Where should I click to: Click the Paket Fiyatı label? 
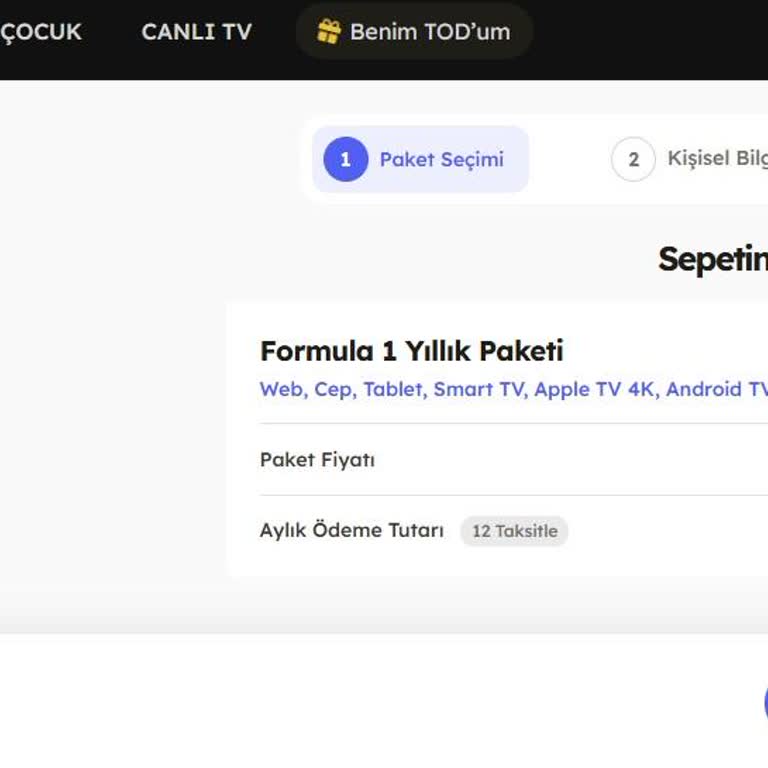317,460
